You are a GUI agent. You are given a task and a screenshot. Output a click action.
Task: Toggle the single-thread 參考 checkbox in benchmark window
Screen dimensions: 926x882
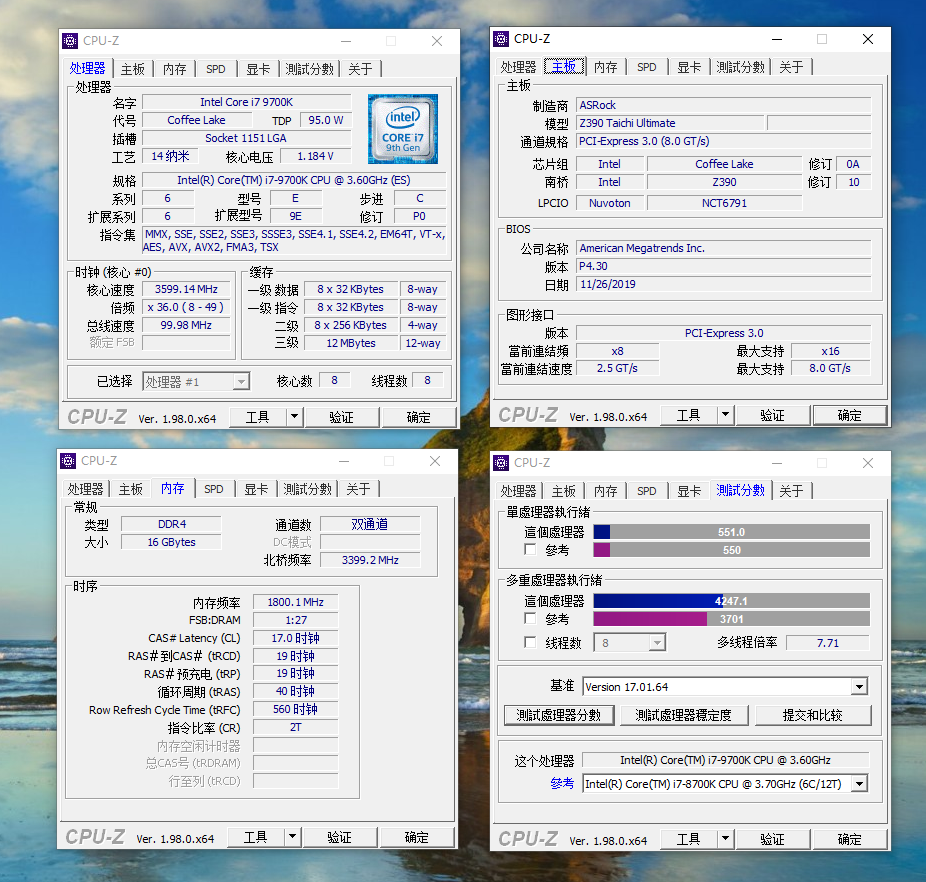530,549
